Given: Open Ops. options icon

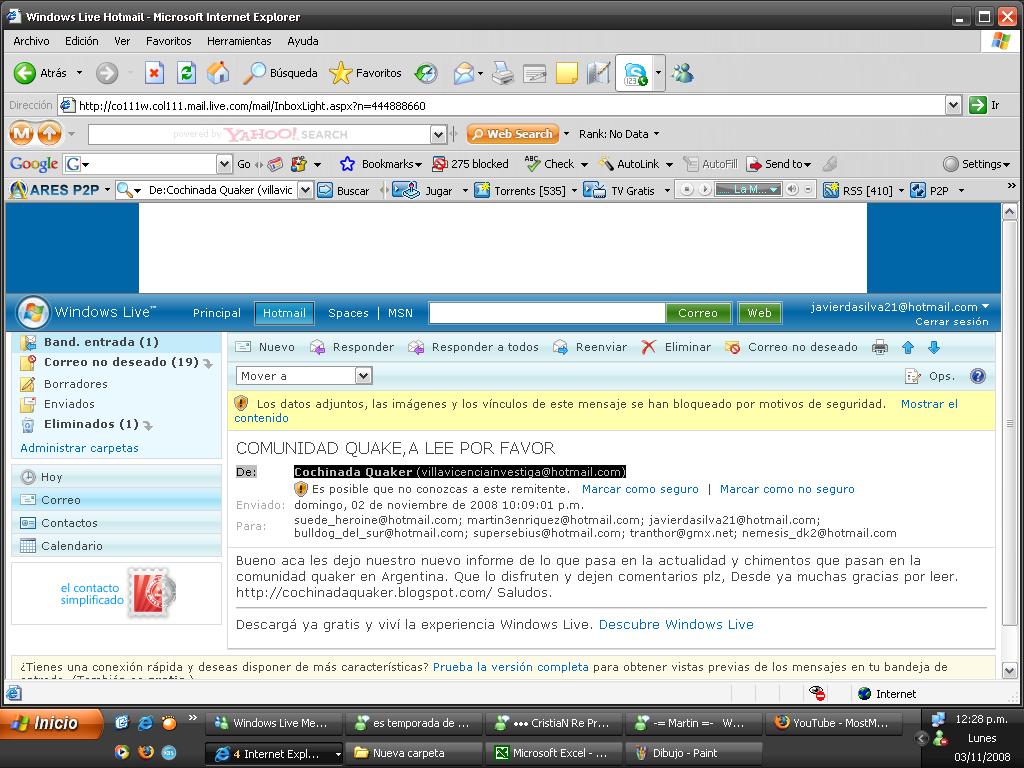Looking at the screenshot, I should tap(930, 376).
